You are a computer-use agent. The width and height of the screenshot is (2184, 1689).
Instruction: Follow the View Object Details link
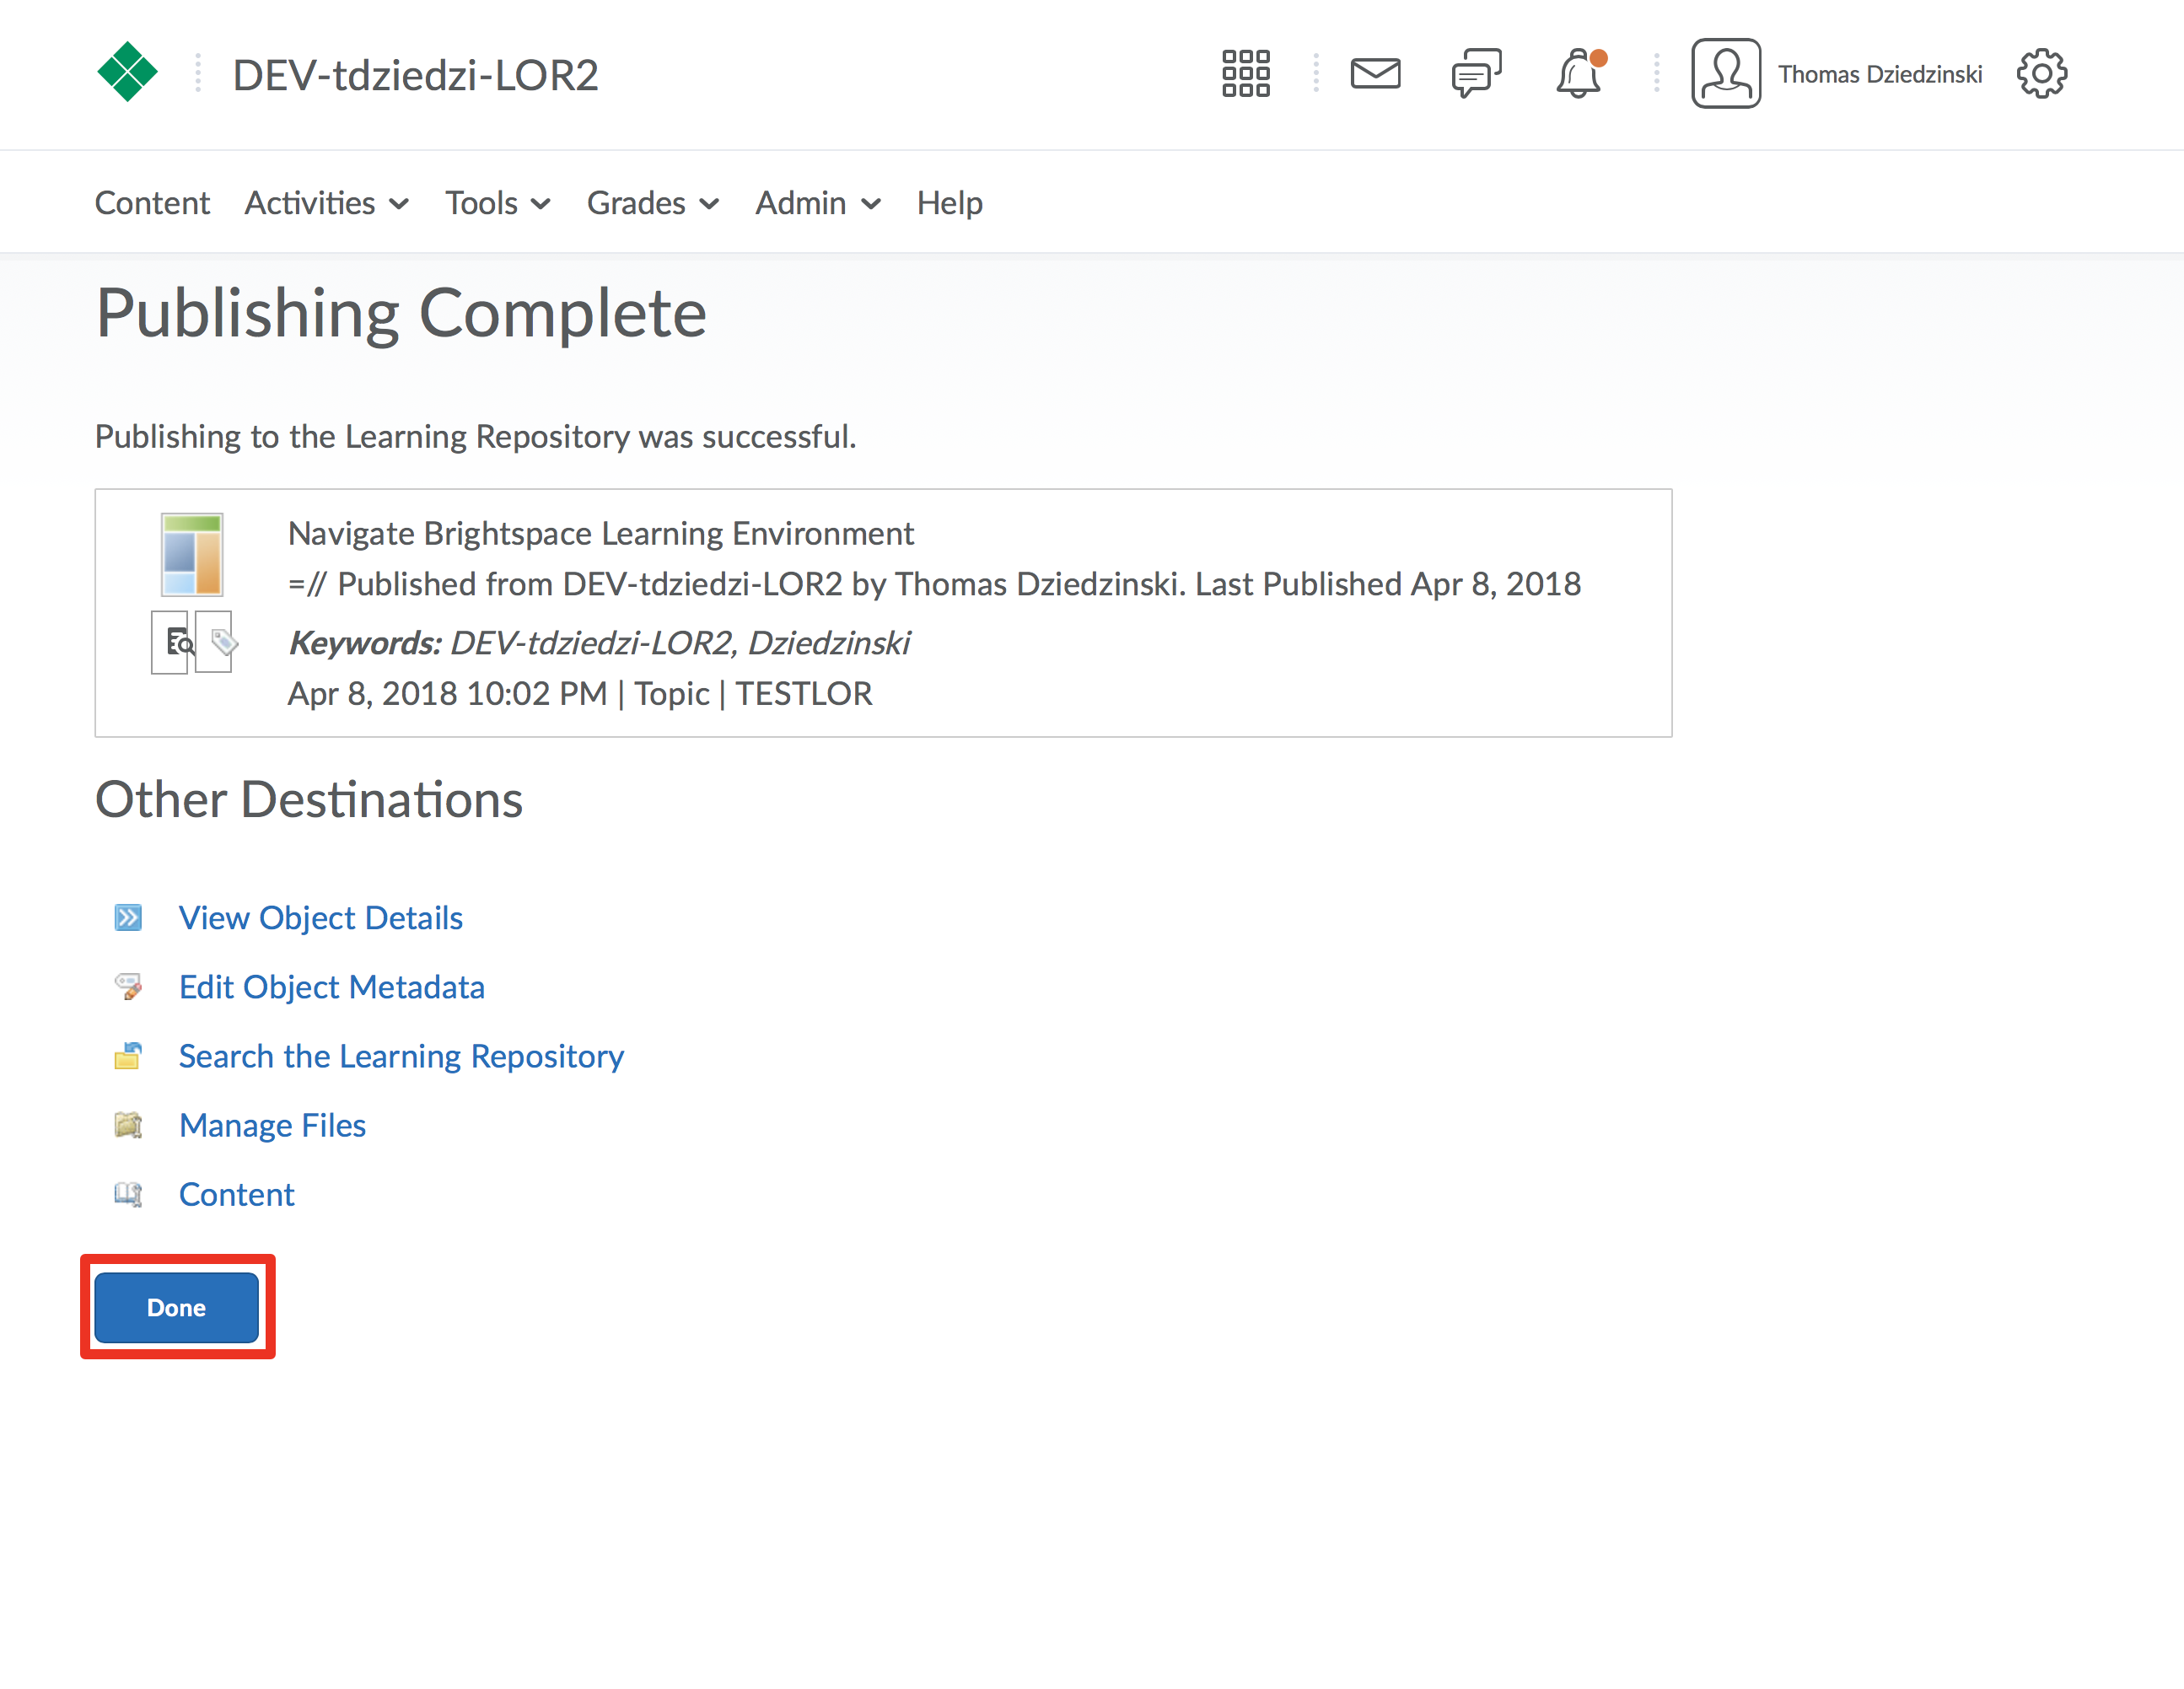coord(320,917)
